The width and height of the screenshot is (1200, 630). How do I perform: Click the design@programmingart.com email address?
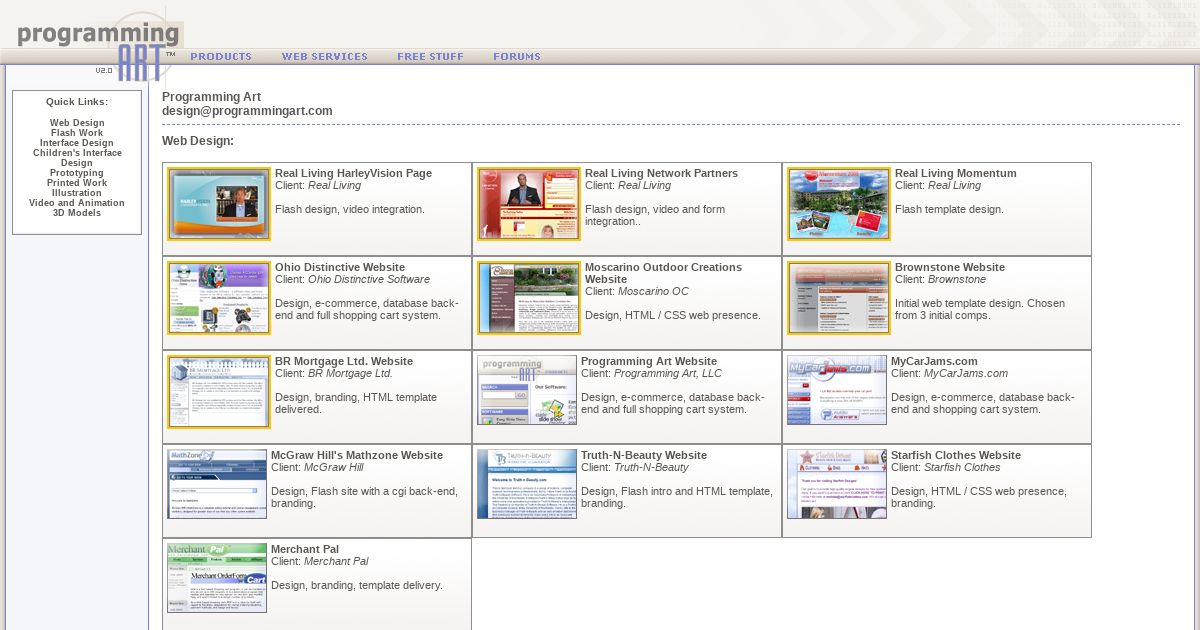(247, 111)
